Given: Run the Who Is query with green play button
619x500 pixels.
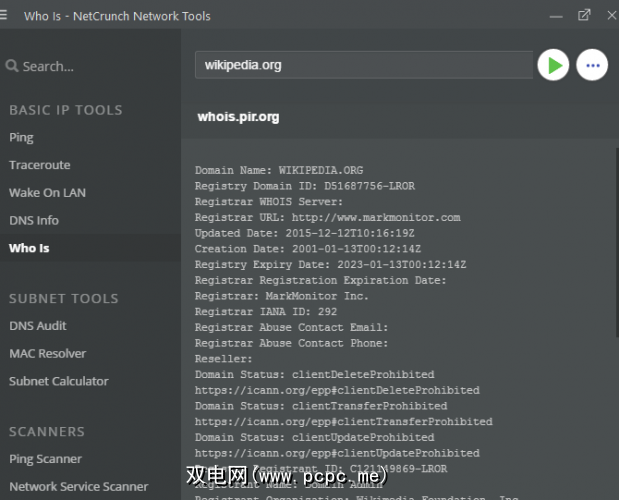Looking at the screenshot, I should 553,66.
